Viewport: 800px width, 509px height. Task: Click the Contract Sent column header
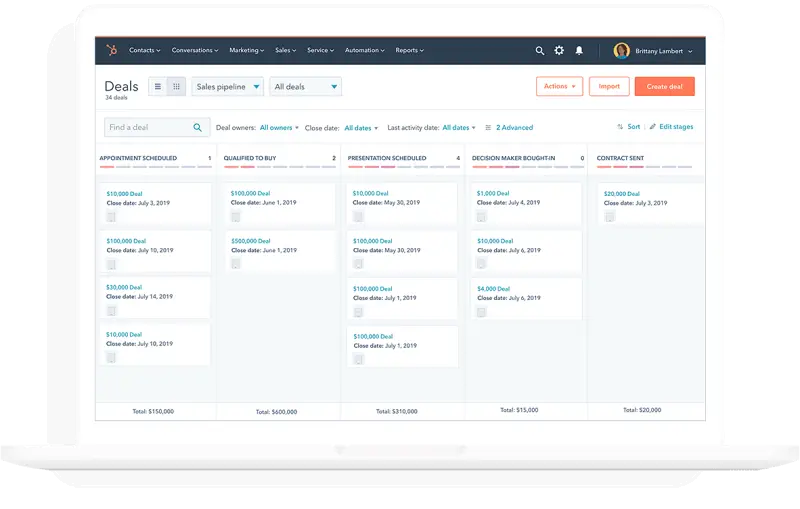coord(620,158)
